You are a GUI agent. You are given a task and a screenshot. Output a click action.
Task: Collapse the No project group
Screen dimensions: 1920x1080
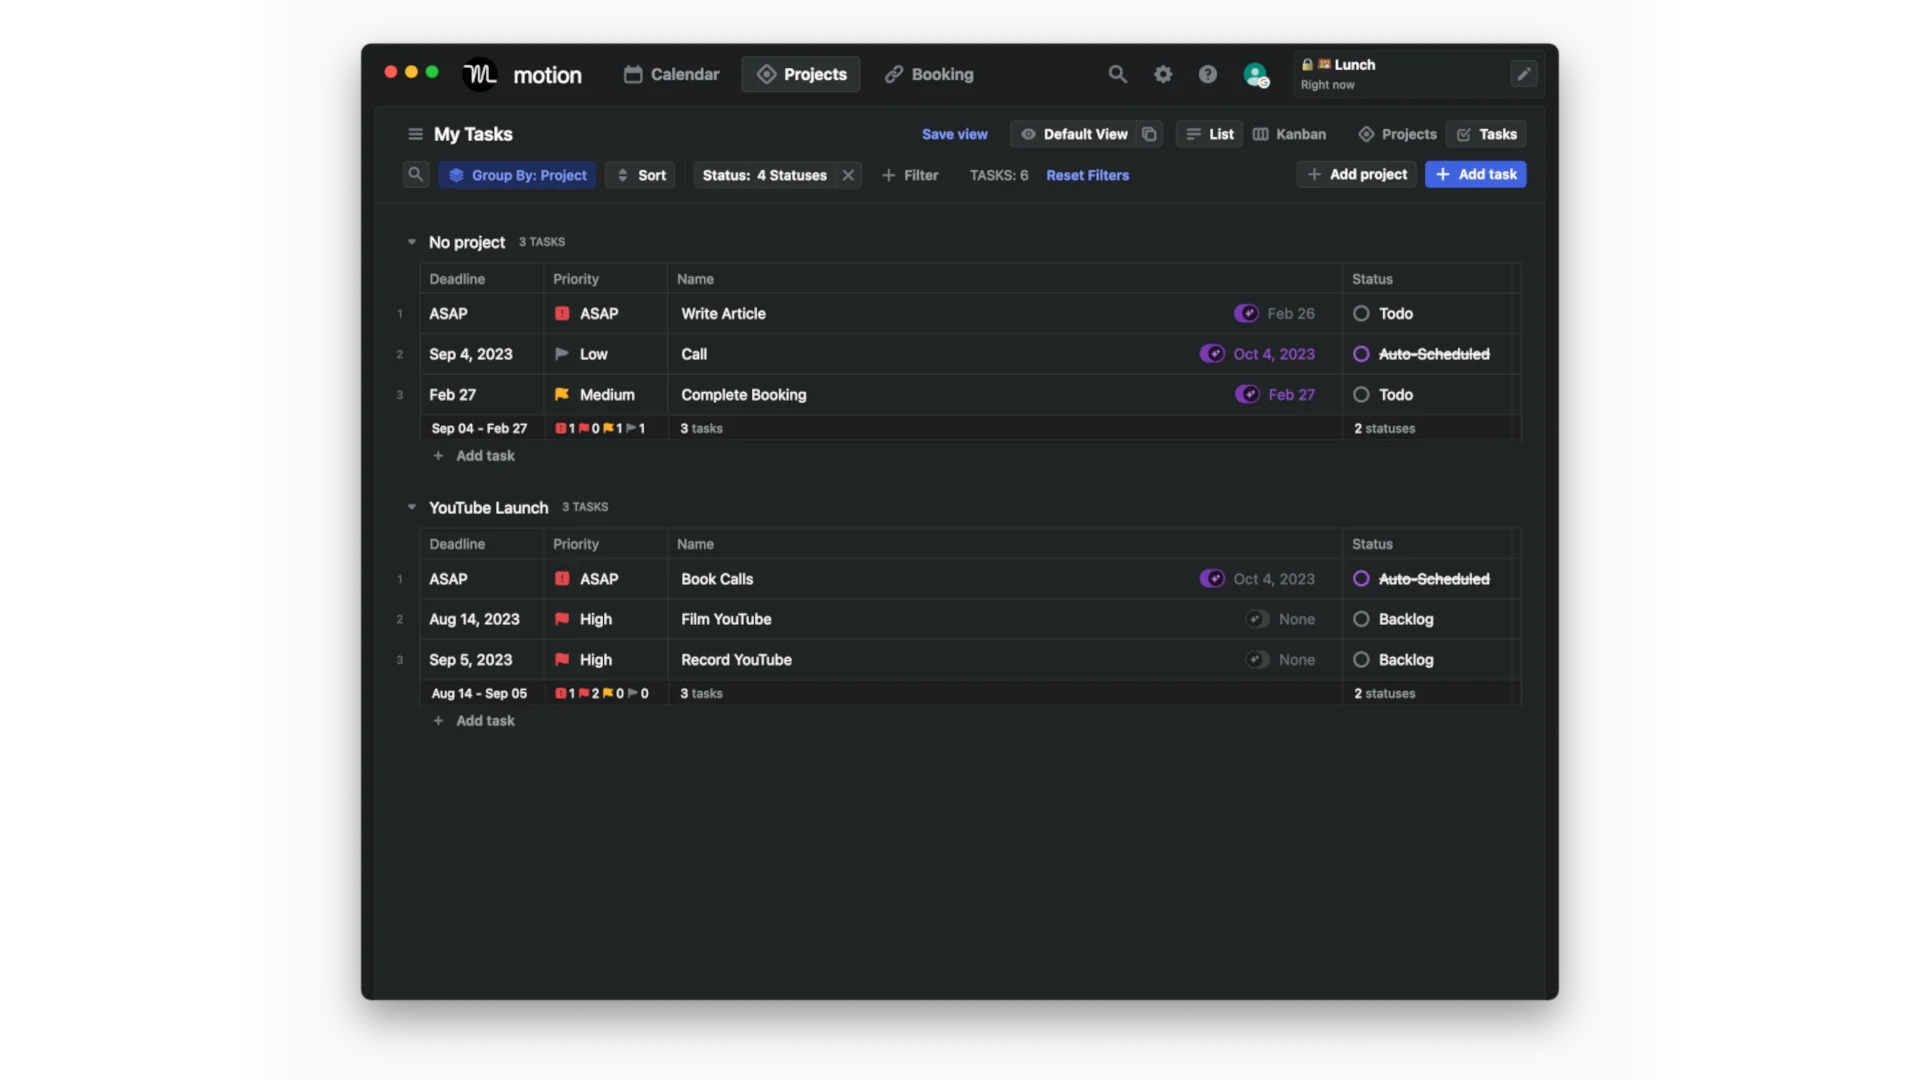[412, 242]
